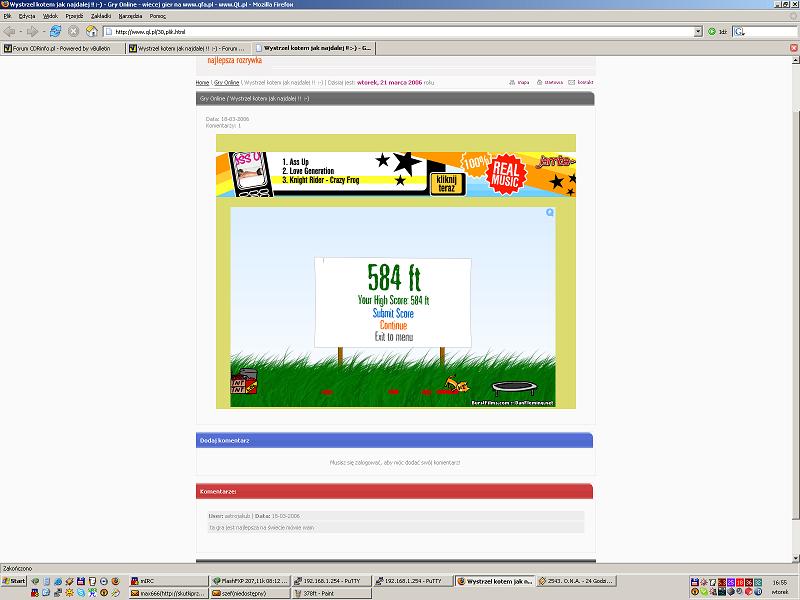Open szef(niedostepny) chat from taskbar
This screenshot has width=800, height=600.
tap(249, 593)
